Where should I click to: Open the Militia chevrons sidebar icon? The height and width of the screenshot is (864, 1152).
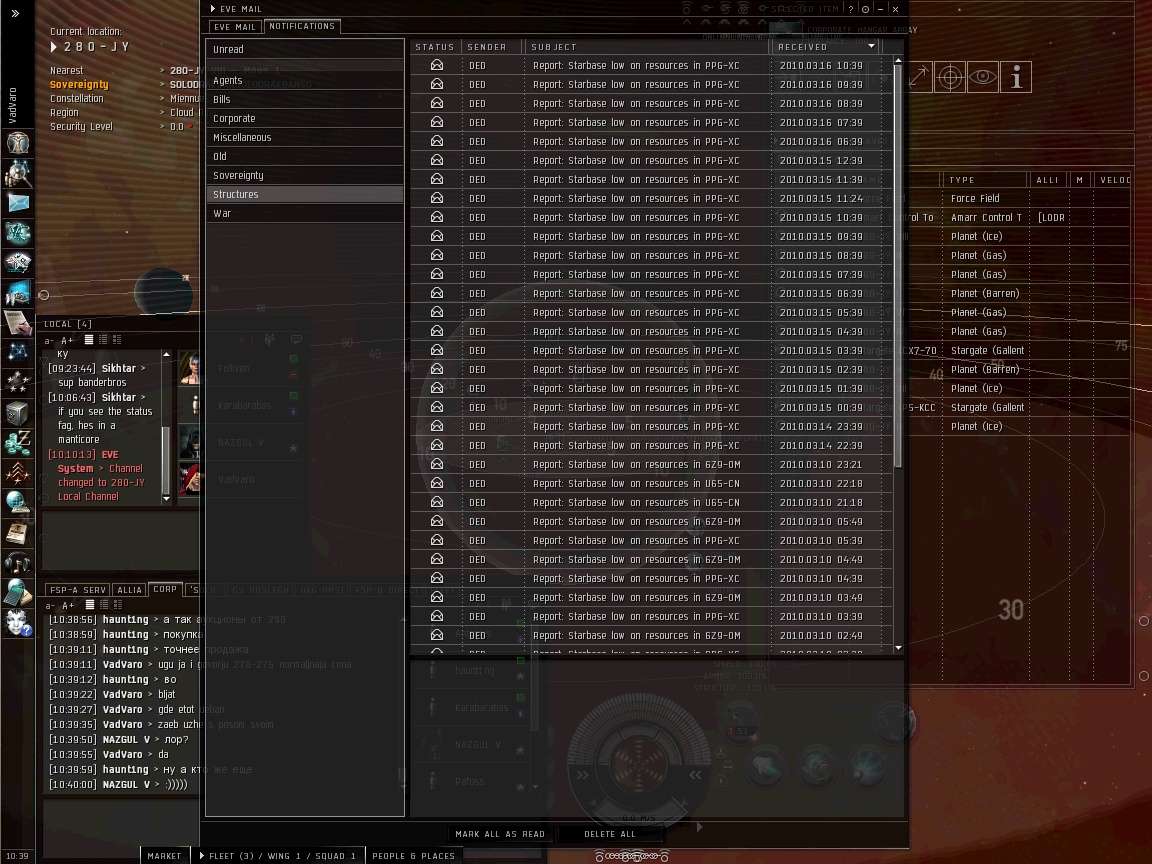click(18, 472)
